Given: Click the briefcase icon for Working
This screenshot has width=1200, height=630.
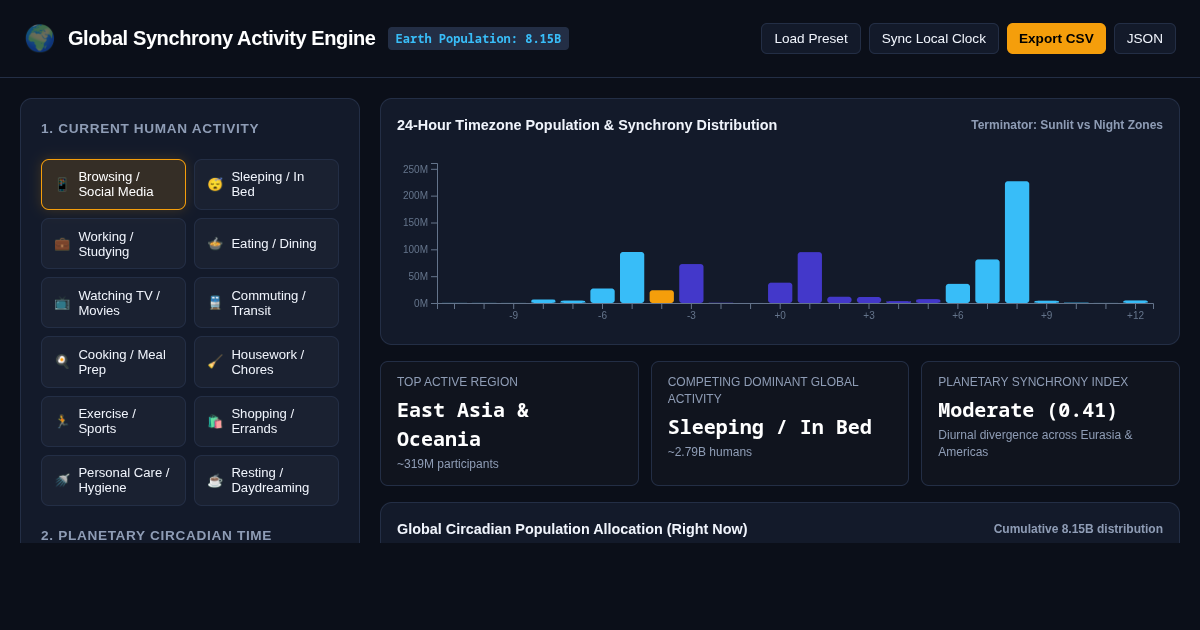Looking at the screenshot, I should pyautogui.click(x=62, y=244).
